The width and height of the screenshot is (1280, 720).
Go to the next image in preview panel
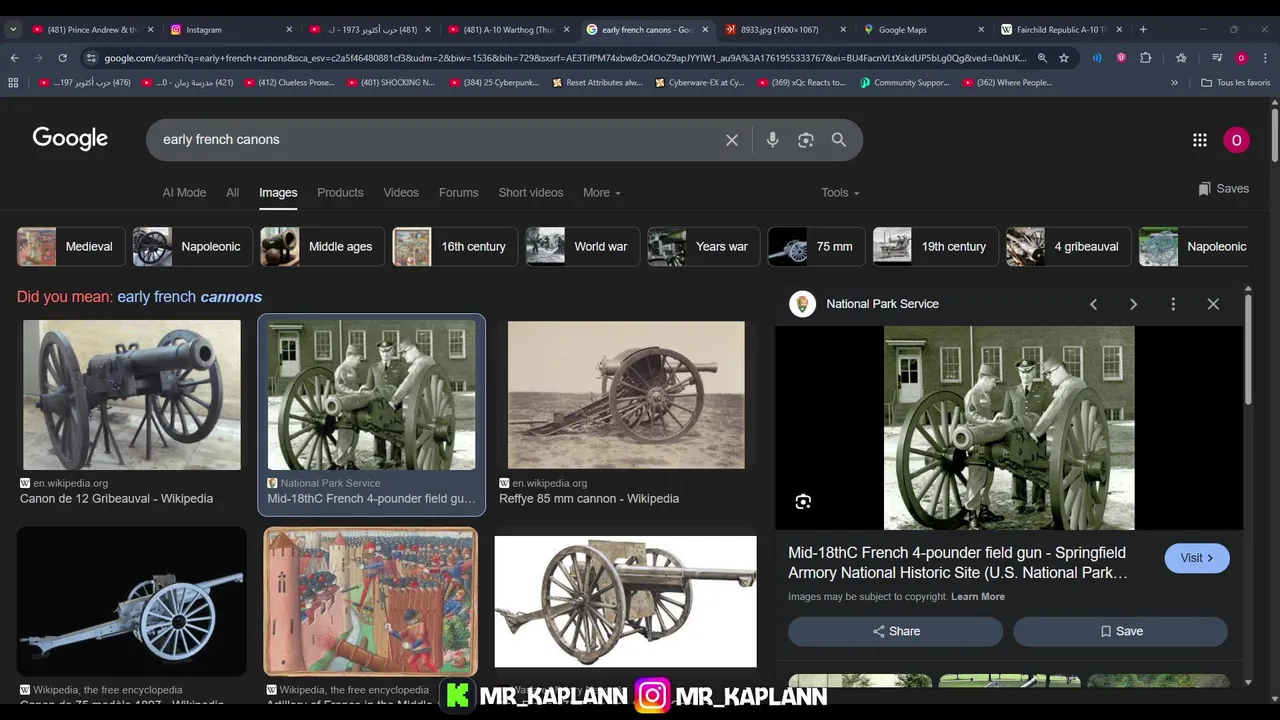pos(1133,304)
